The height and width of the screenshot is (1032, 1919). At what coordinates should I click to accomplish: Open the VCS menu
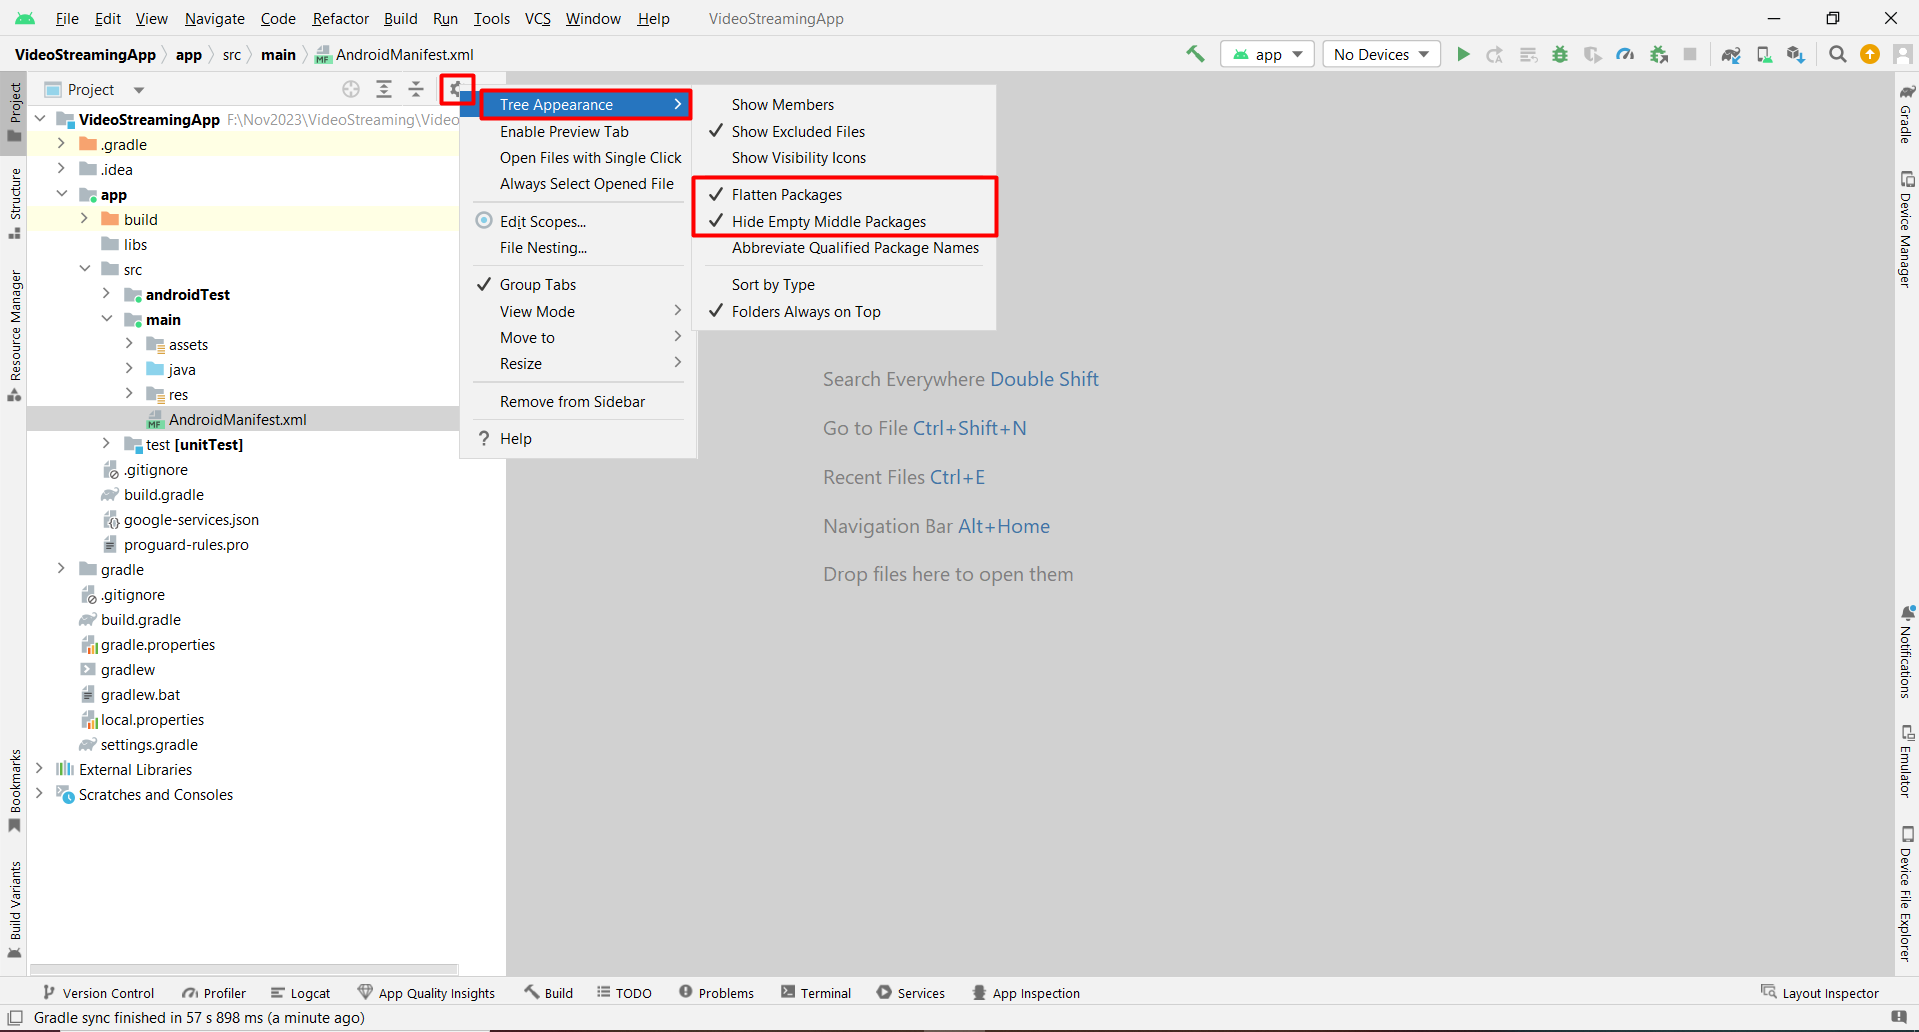(x=538, y=18)
